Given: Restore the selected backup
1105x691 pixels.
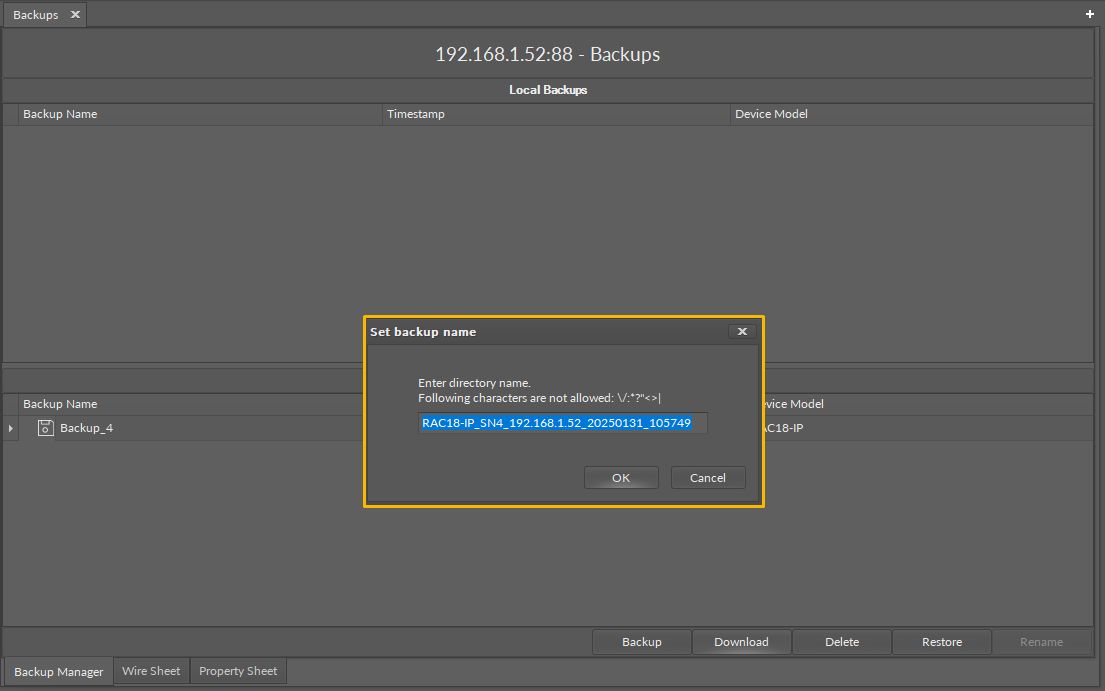Looking at the screenshot, I should (941, 642).
